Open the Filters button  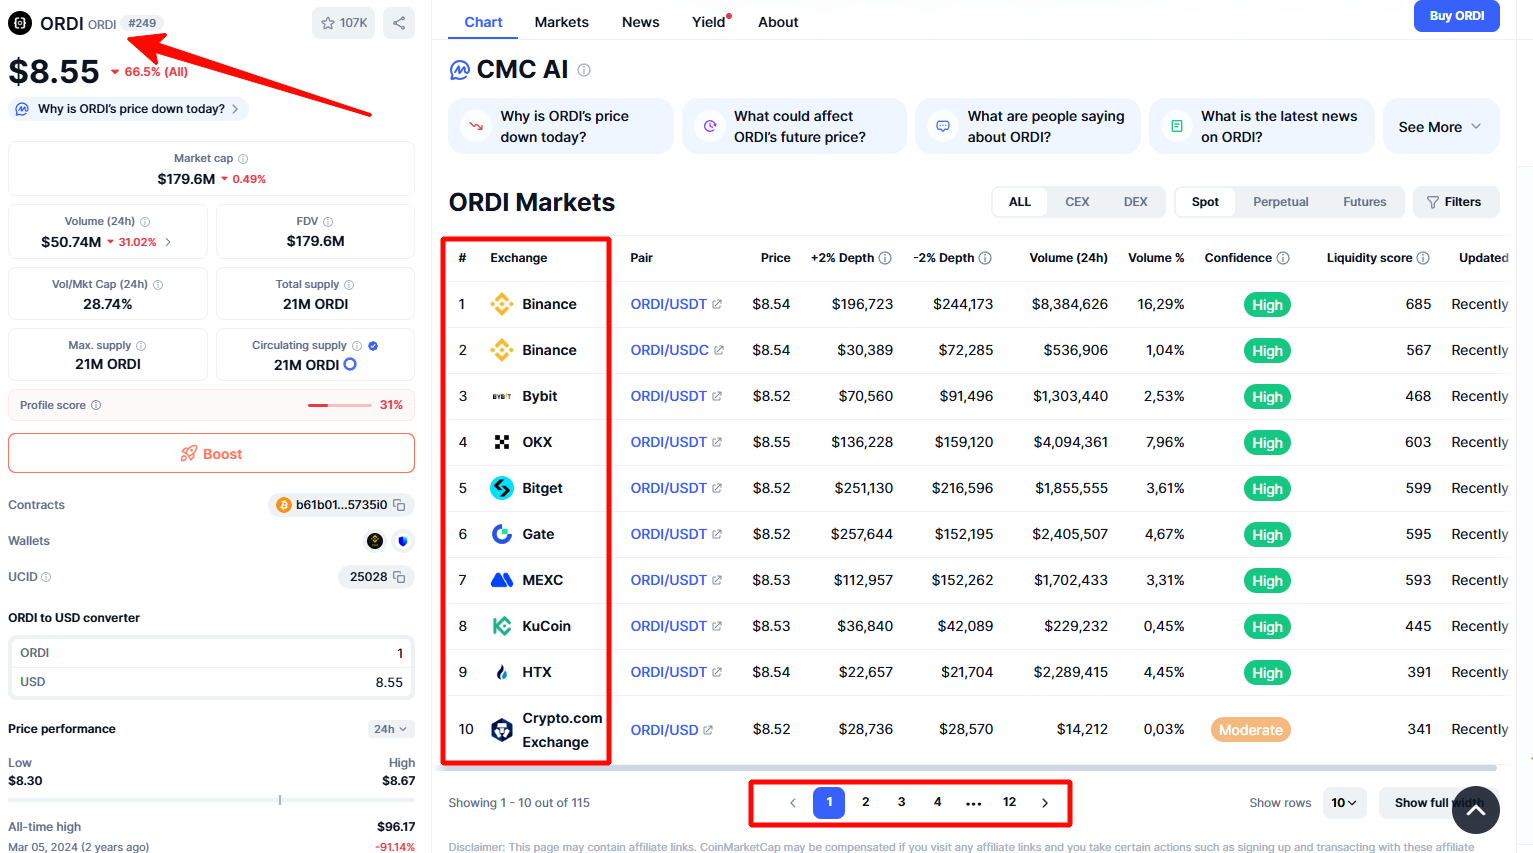click(1456, 202)
